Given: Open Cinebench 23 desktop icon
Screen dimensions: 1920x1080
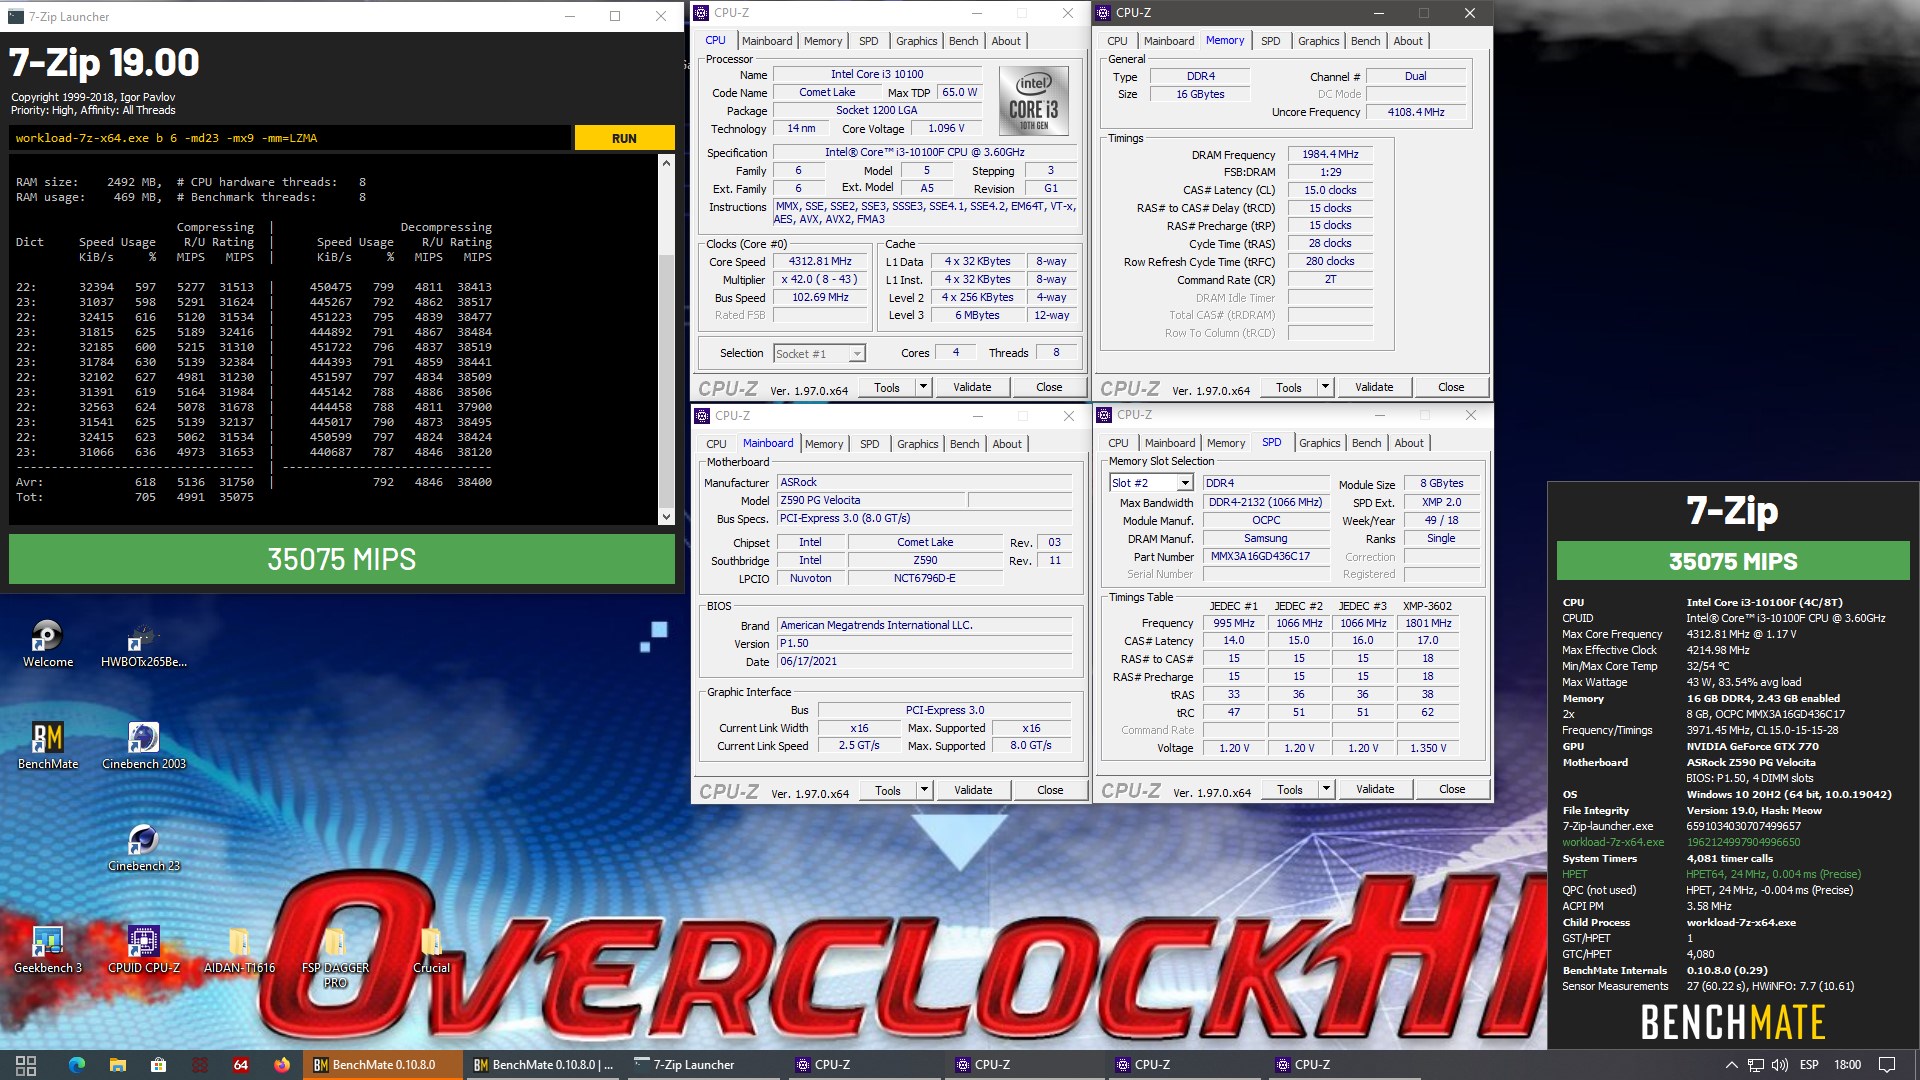Looking at the screenshot, I should (143, 848).
